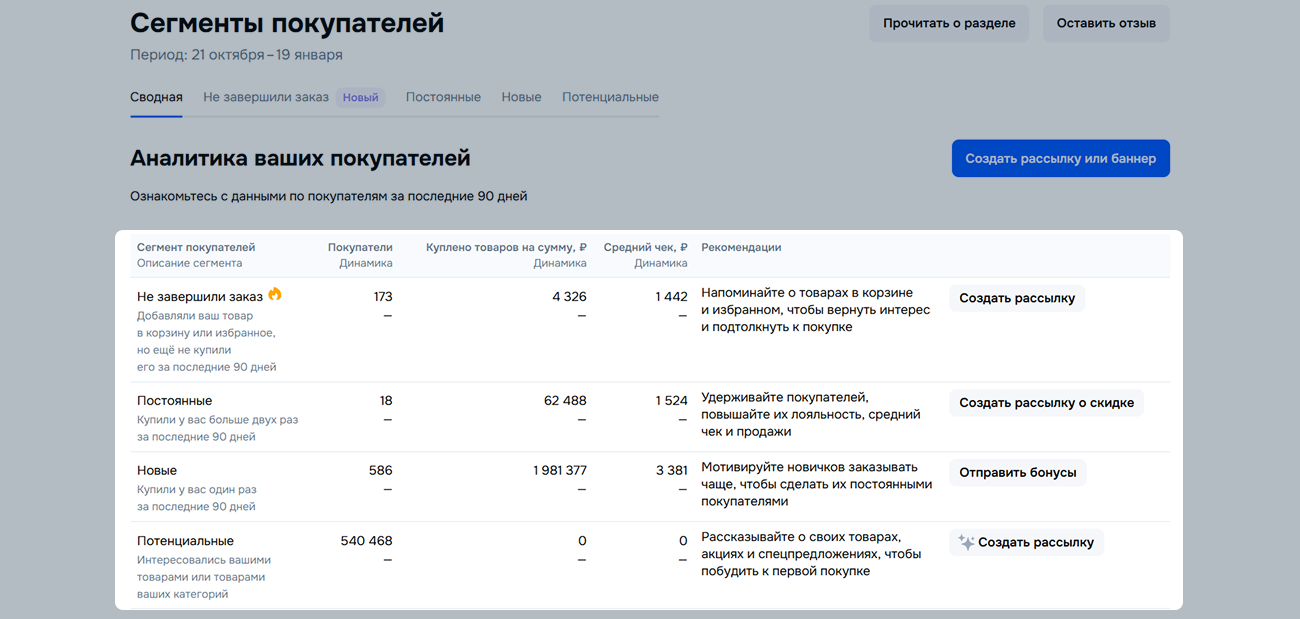Click the Покупатели column header

coord(360,247)
